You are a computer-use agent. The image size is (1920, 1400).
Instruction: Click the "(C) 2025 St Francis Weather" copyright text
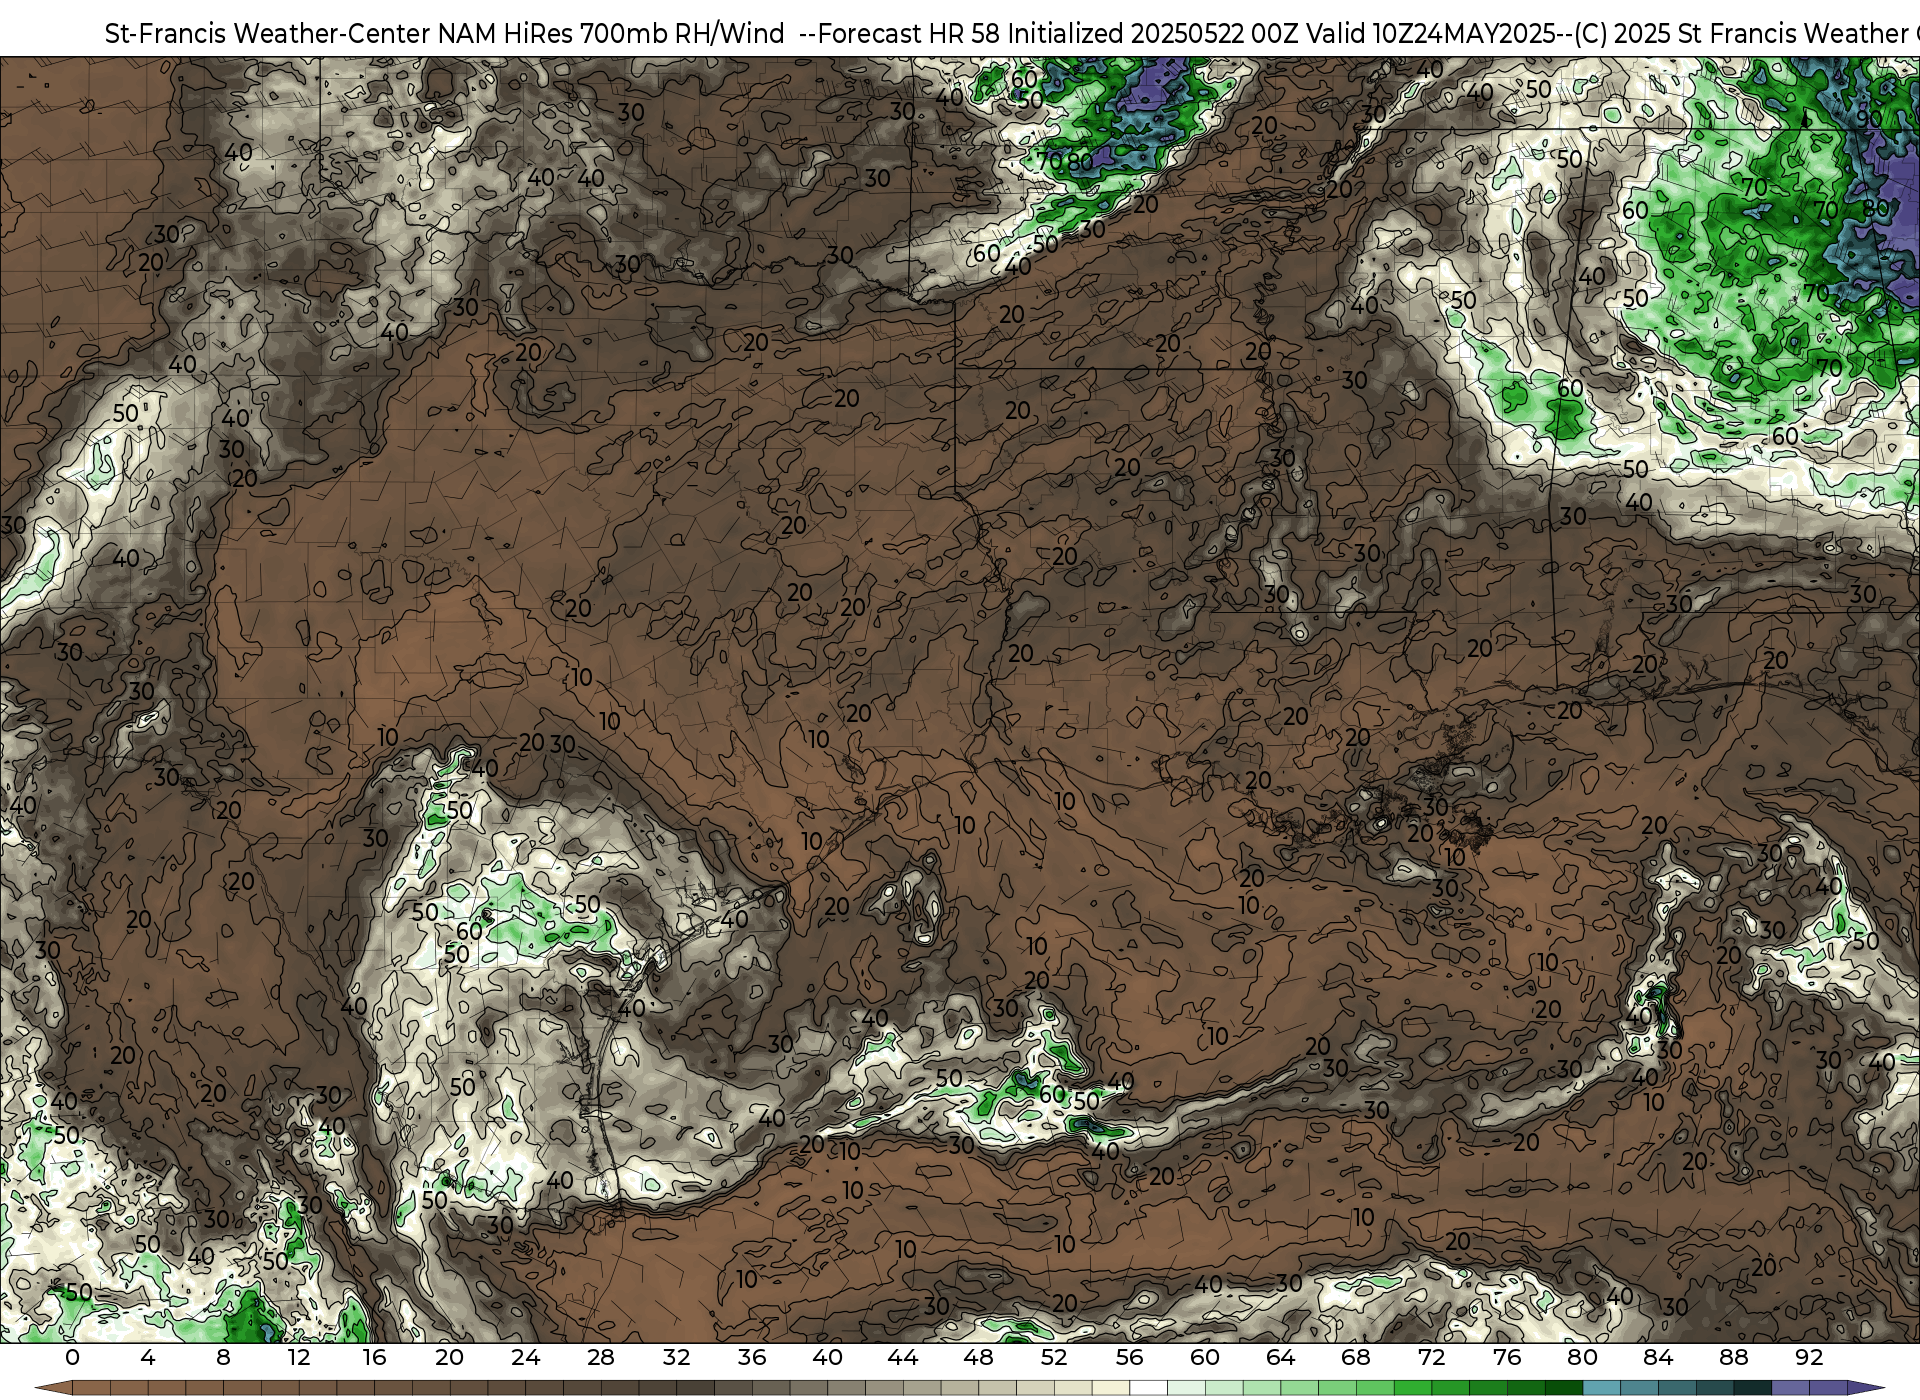1740,34
